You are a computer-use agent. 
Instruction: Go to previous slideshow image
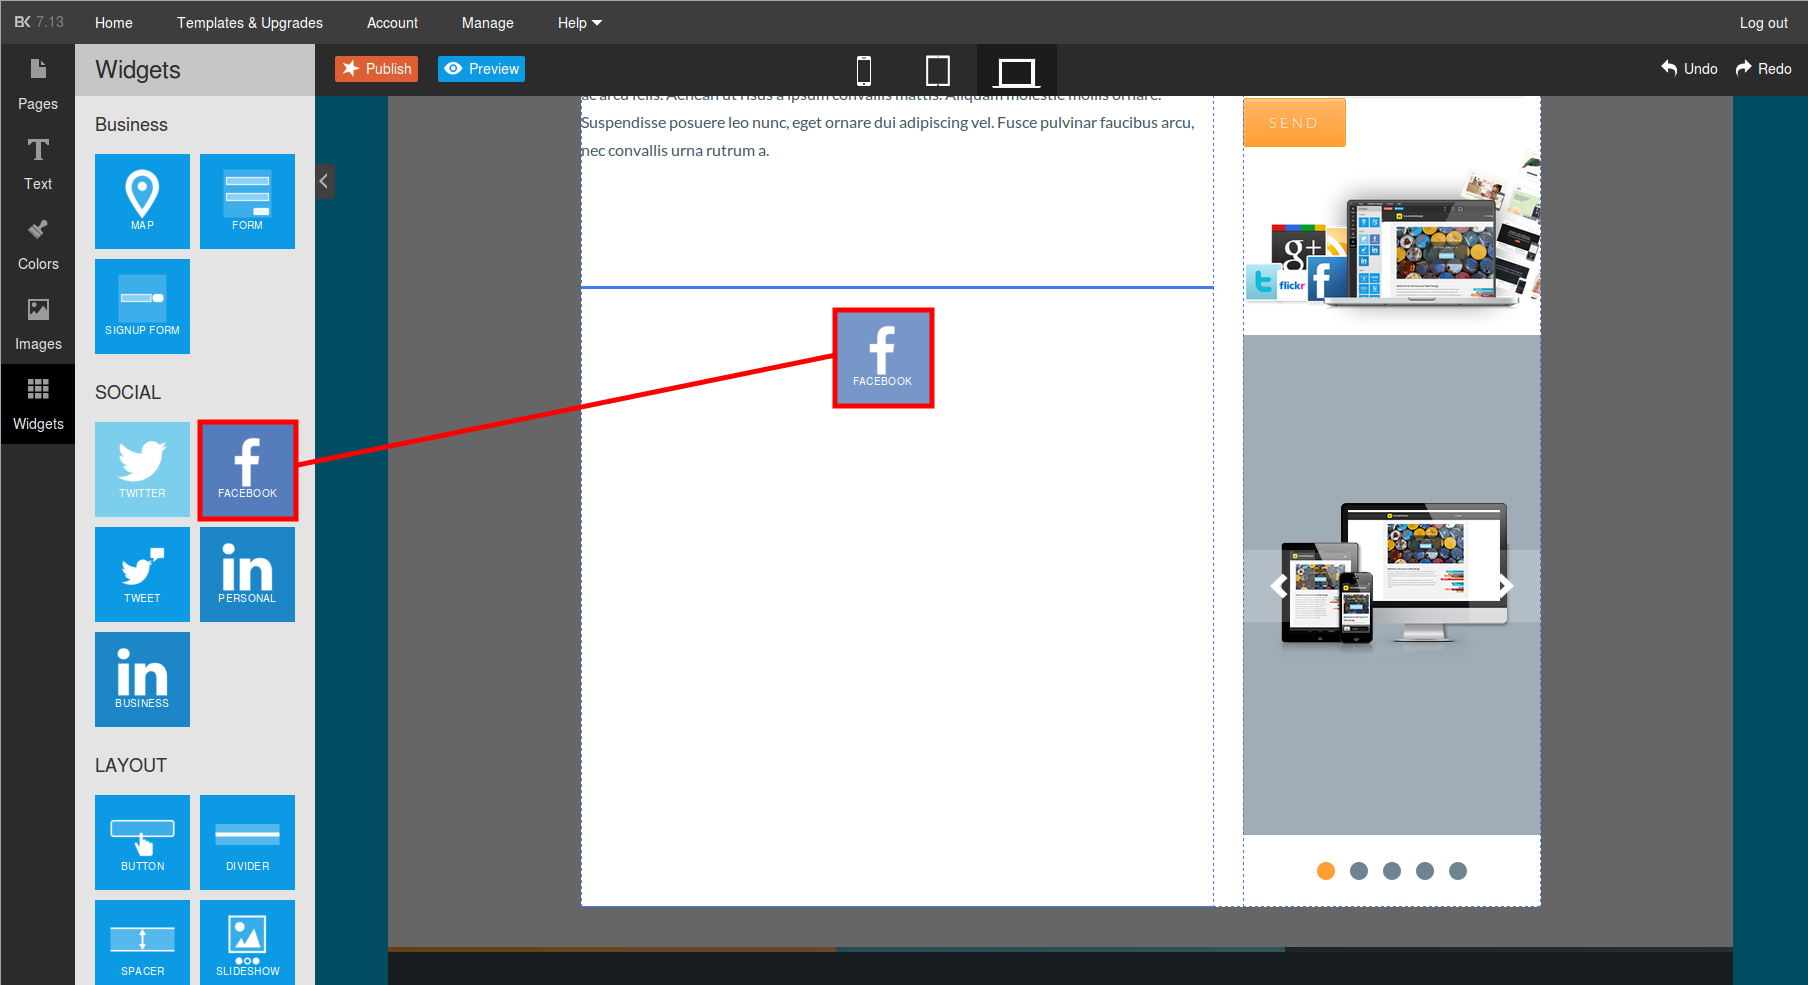1278,586
